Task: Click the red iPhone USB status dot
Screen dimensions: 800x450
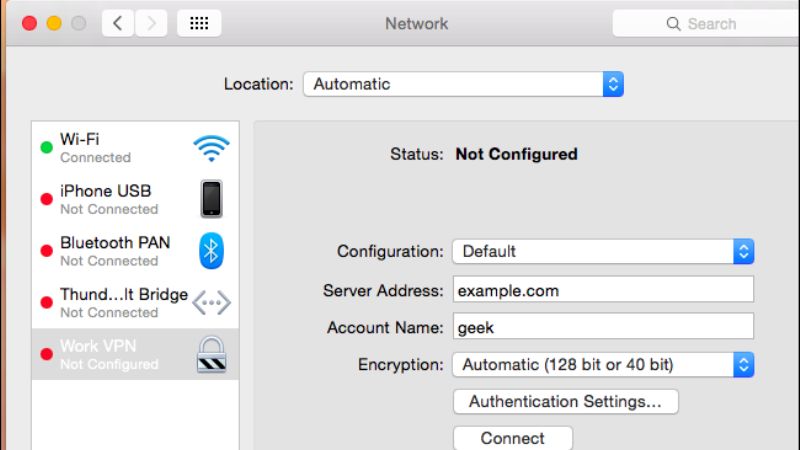Action: (46, 199)
